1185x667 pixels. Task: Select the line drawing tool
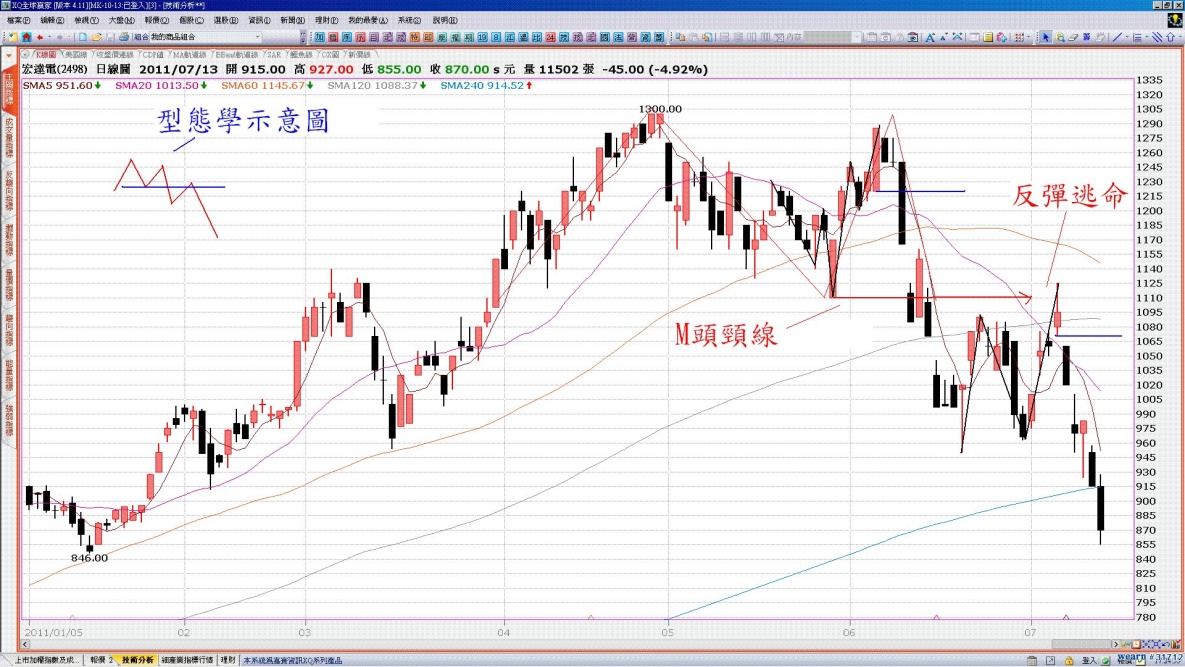[1117, 37]
